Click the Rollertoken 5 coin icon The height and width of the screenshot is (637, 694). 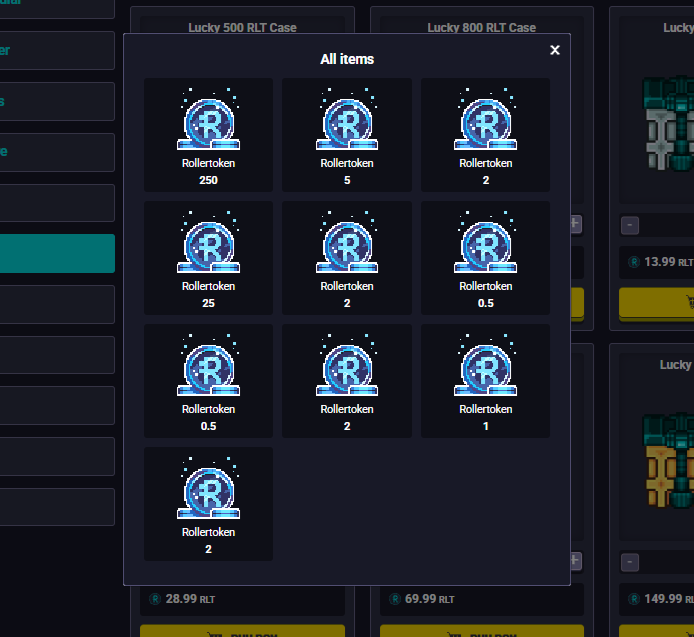point(347,120)
